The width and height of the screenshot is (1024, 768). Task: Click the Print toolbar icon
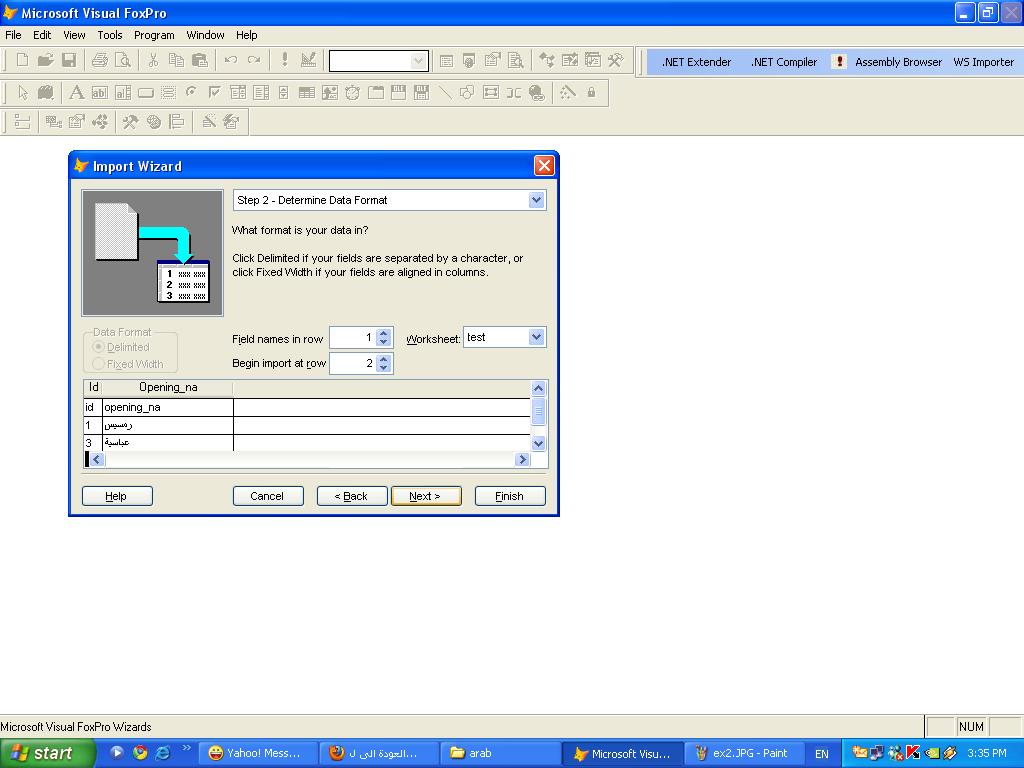(x=99, y=60)
